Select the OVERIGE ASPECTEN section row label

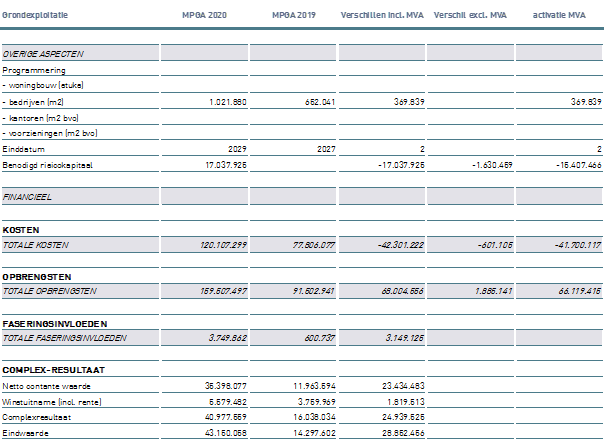point(44,53)
